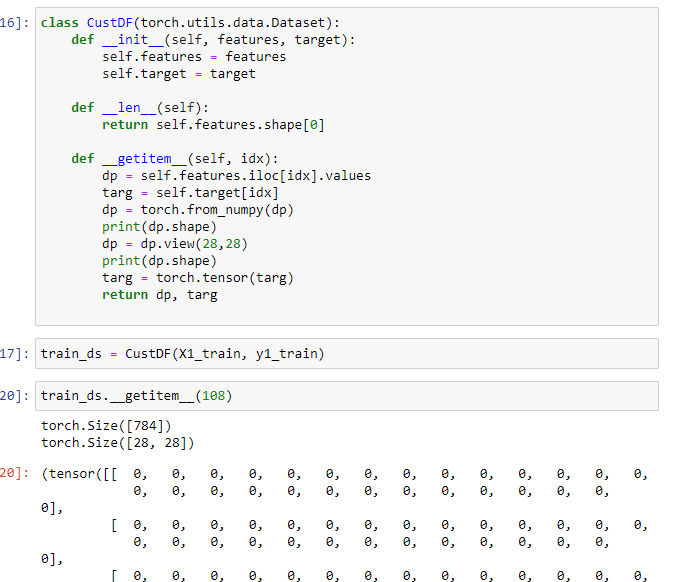The height and width of the screenshot is (582, 673).
Task: Click the return dp, targ line
Action: (x=159, y=295)
